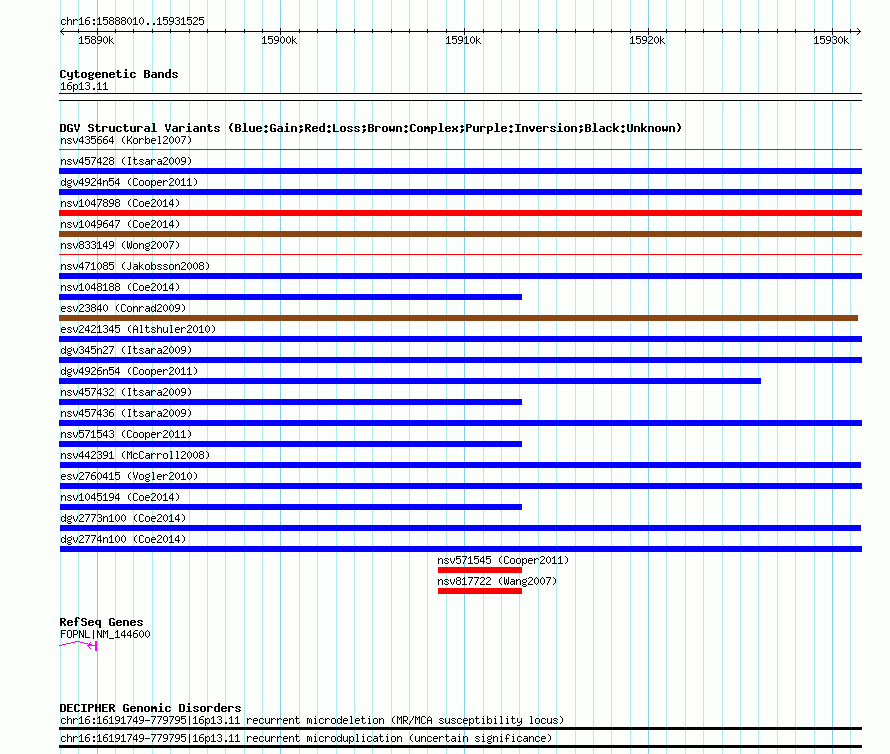Screen dimensions: 890x754
Task: Open the nsv1045194 (Coe2014) label
Action: coord(120,497)
